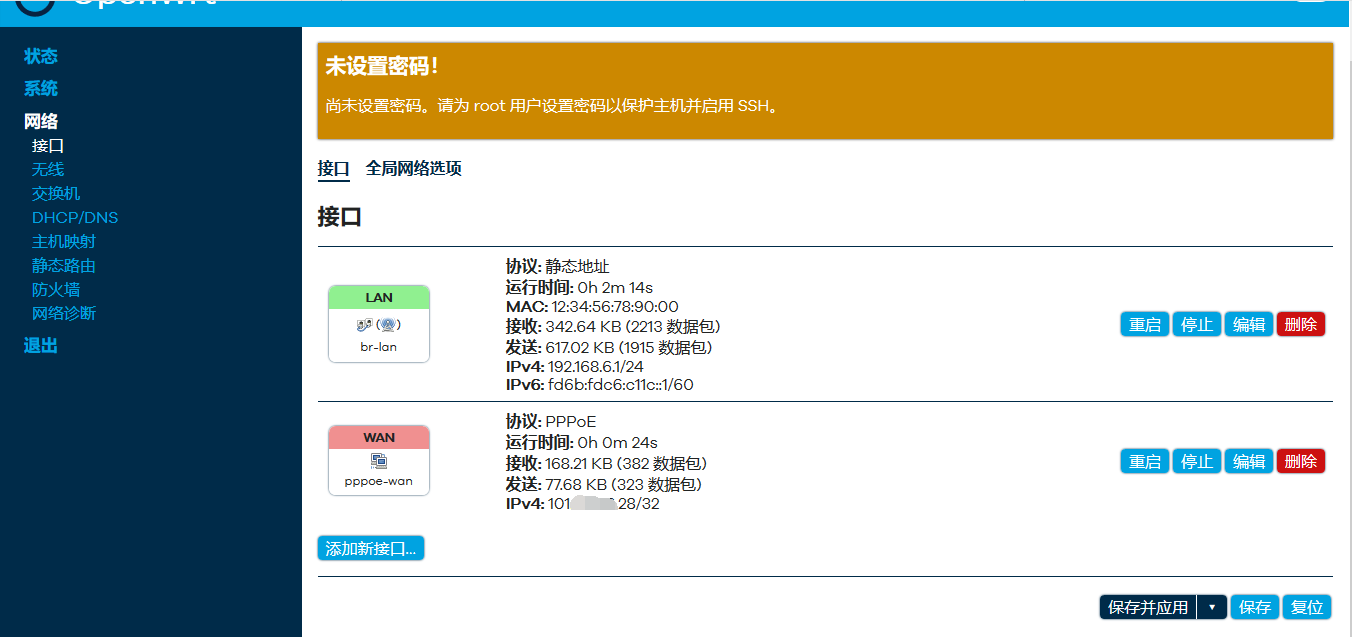Click the OpenWrt logo icon

coord(36,5)
